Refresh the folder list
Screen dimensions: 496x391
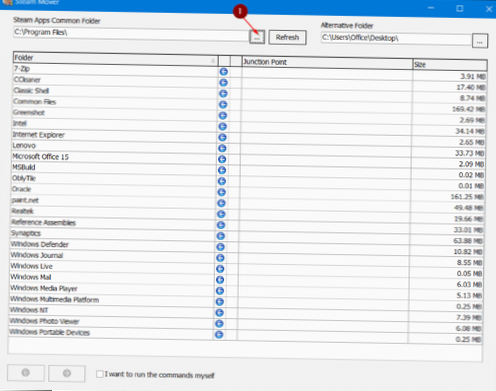coord(287,37)
